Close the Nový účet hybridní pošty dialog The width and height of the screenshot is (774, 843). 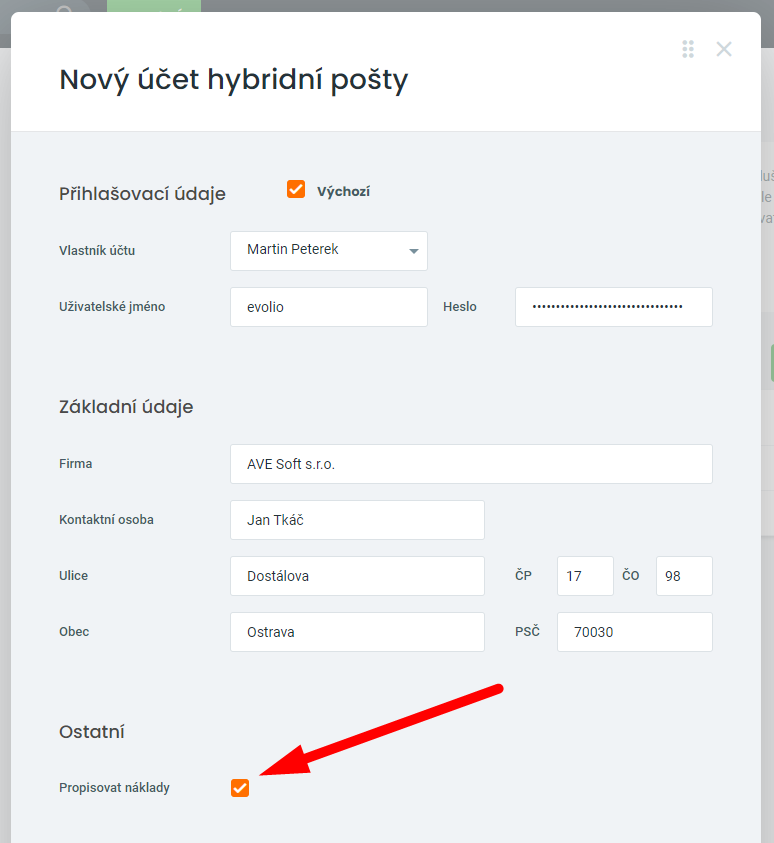[x=724, y=49]
